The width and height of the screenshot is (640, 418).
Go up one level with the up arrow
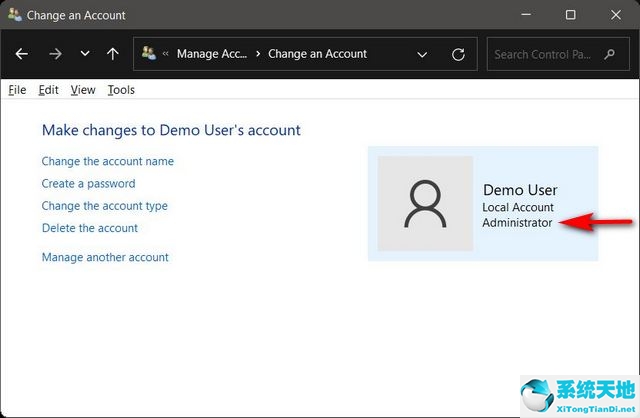pos(113,54)
